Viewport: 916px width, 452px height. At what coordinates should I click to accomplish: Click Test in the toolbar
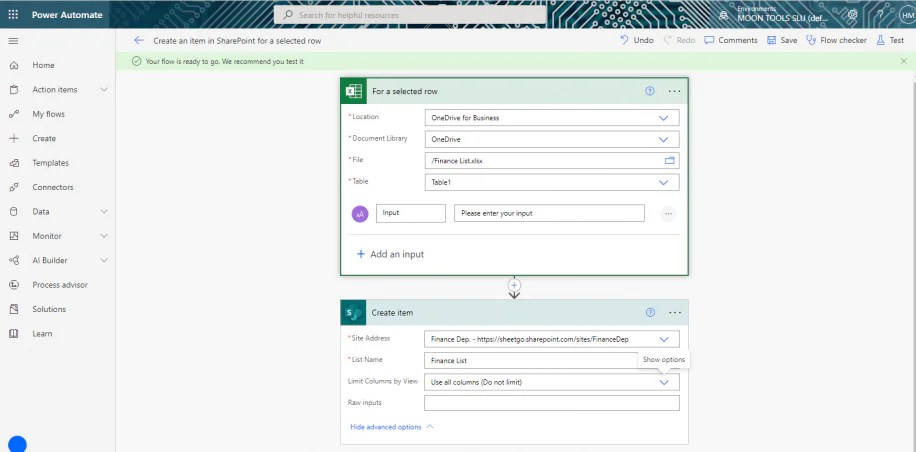tap(890, 40)
